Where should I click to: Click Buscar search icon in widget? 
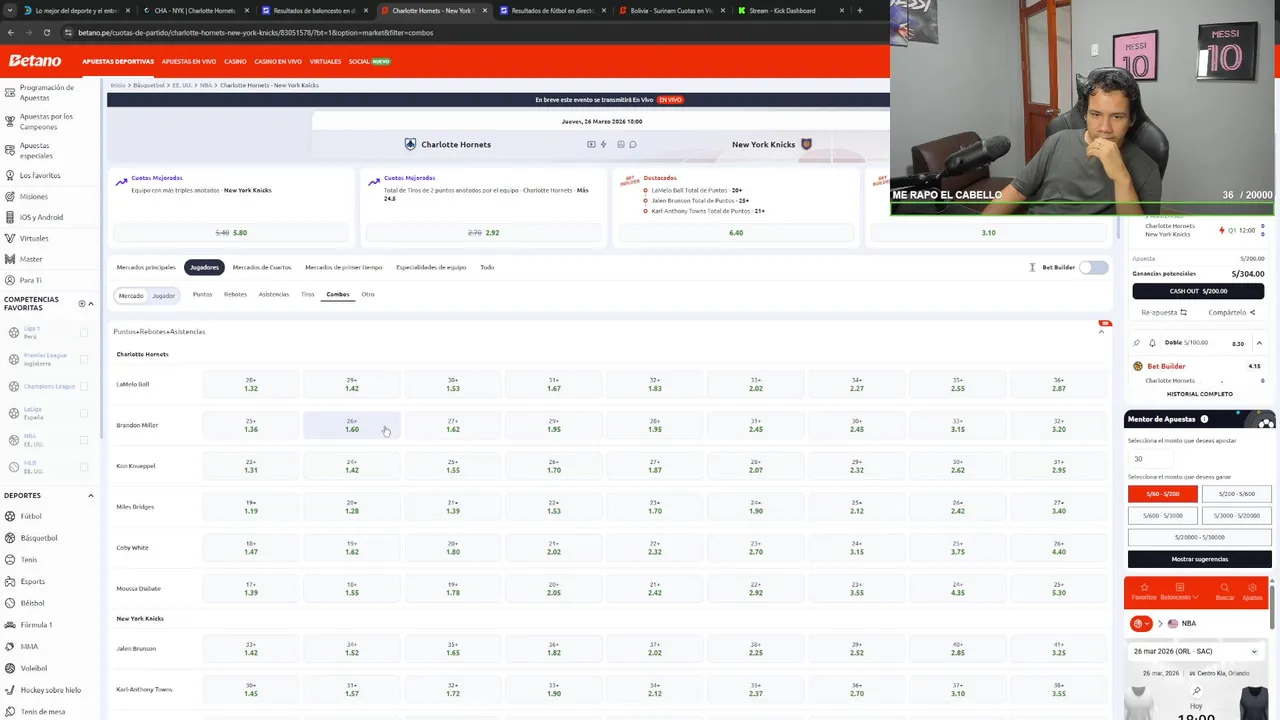click(x=1225, y=588)
